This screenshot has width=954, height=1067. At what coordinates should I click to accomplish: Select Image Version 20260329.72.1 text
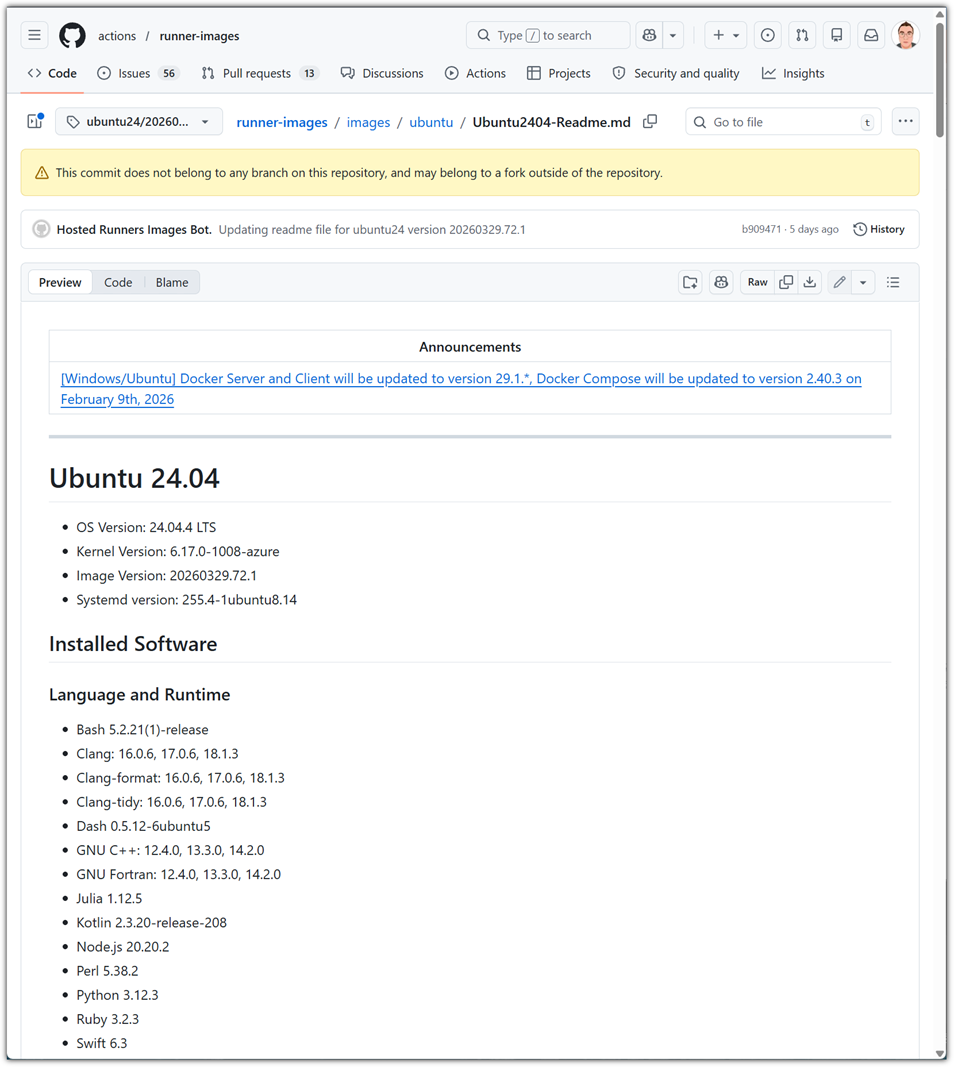167,576
